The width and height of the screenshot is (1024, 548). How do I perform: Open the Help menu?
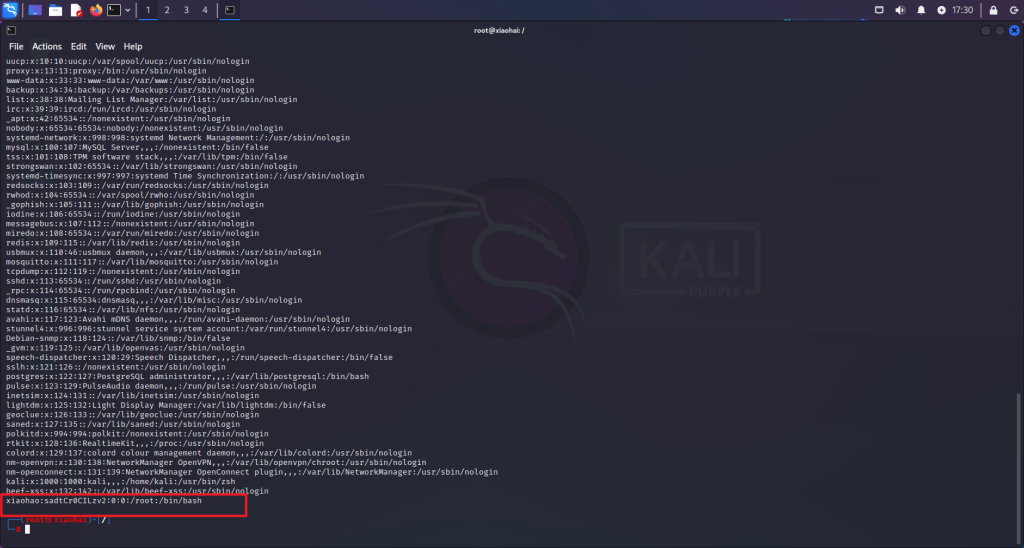[133, 46]
